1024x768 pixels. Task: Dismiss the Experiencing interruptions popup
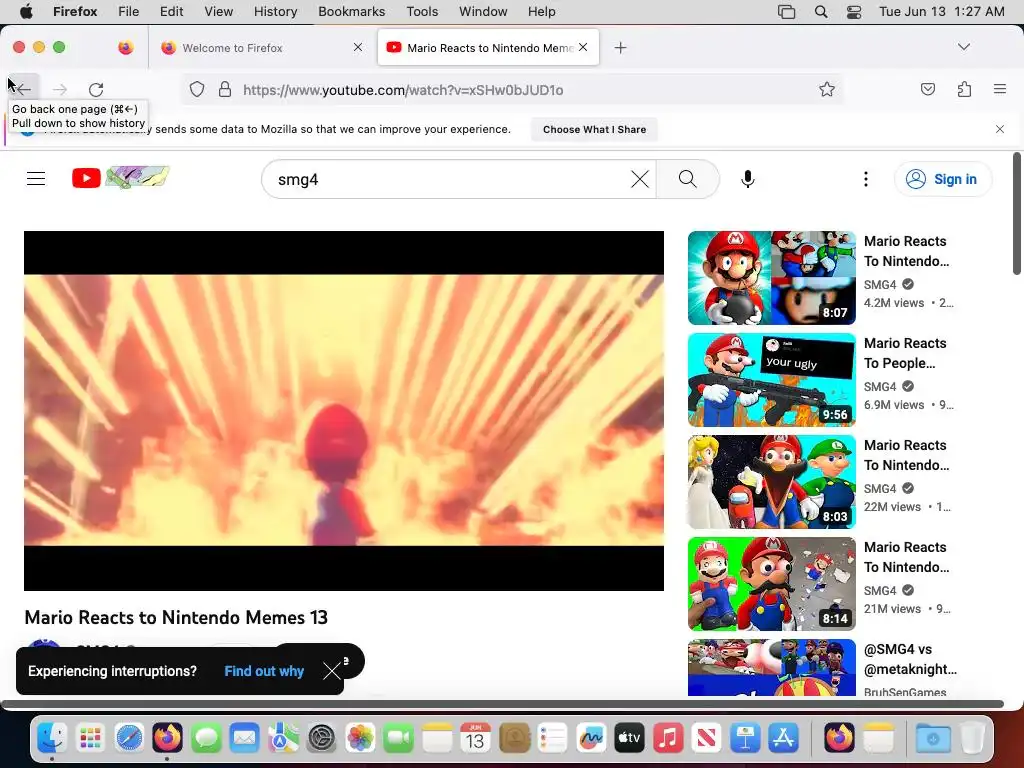pyautogui.click(x=332, y=671)
